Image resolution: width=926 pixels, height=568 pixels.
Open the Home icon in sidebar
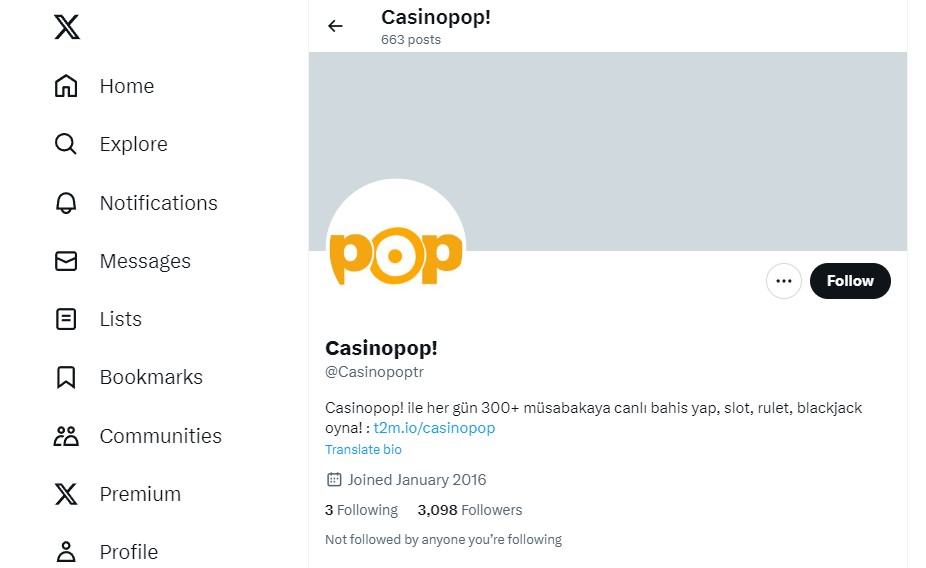tap(66, 86)
